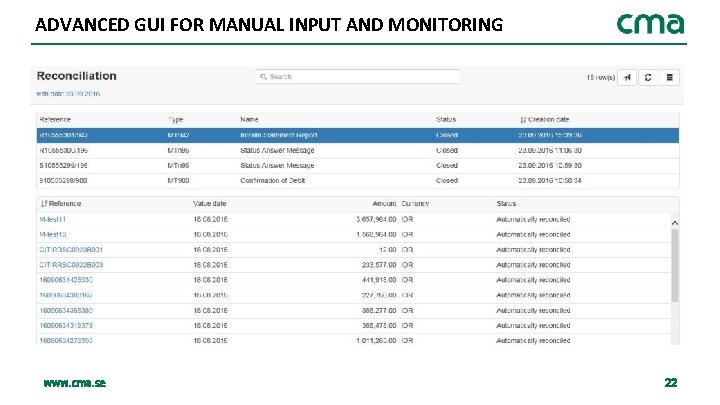Select the Interim Statement Report row
The width and height of the screenshot is (720, 405).
point(358,135)
